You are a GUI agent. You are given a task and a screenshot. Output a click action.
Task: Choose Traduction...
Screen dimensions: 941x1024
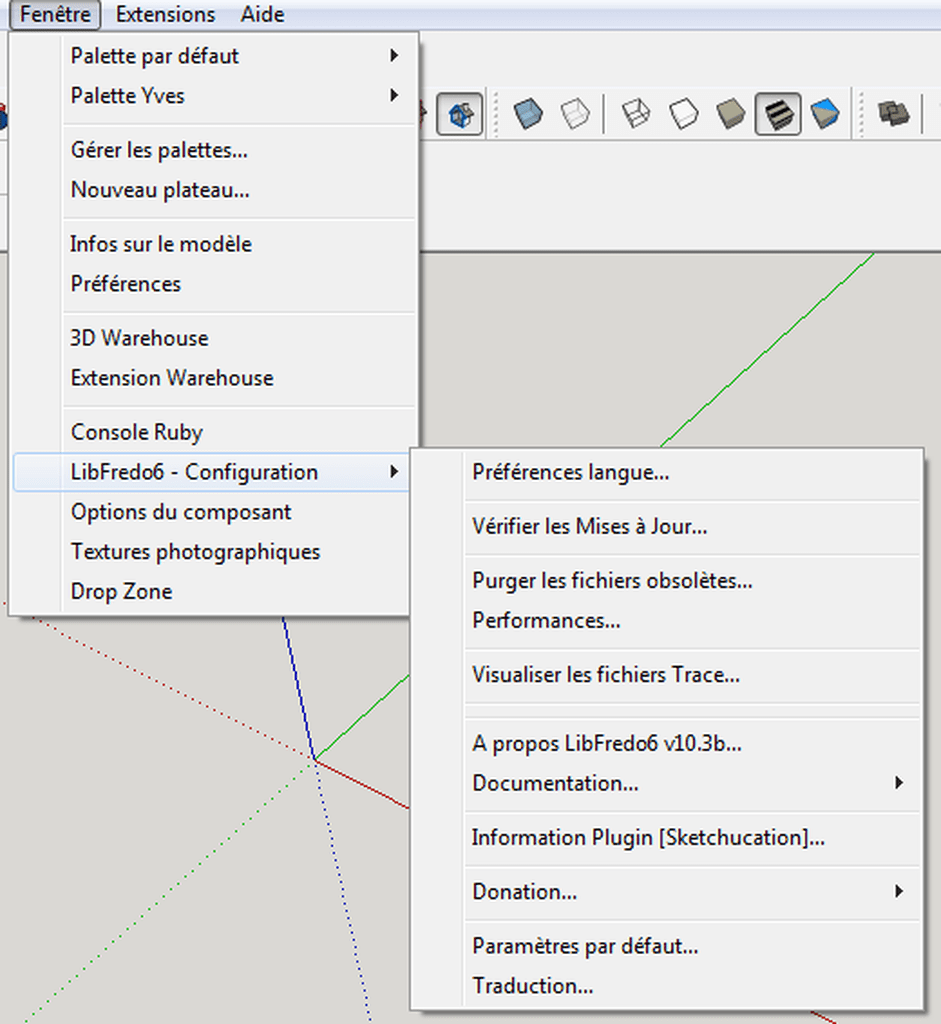tap(667, 985)
